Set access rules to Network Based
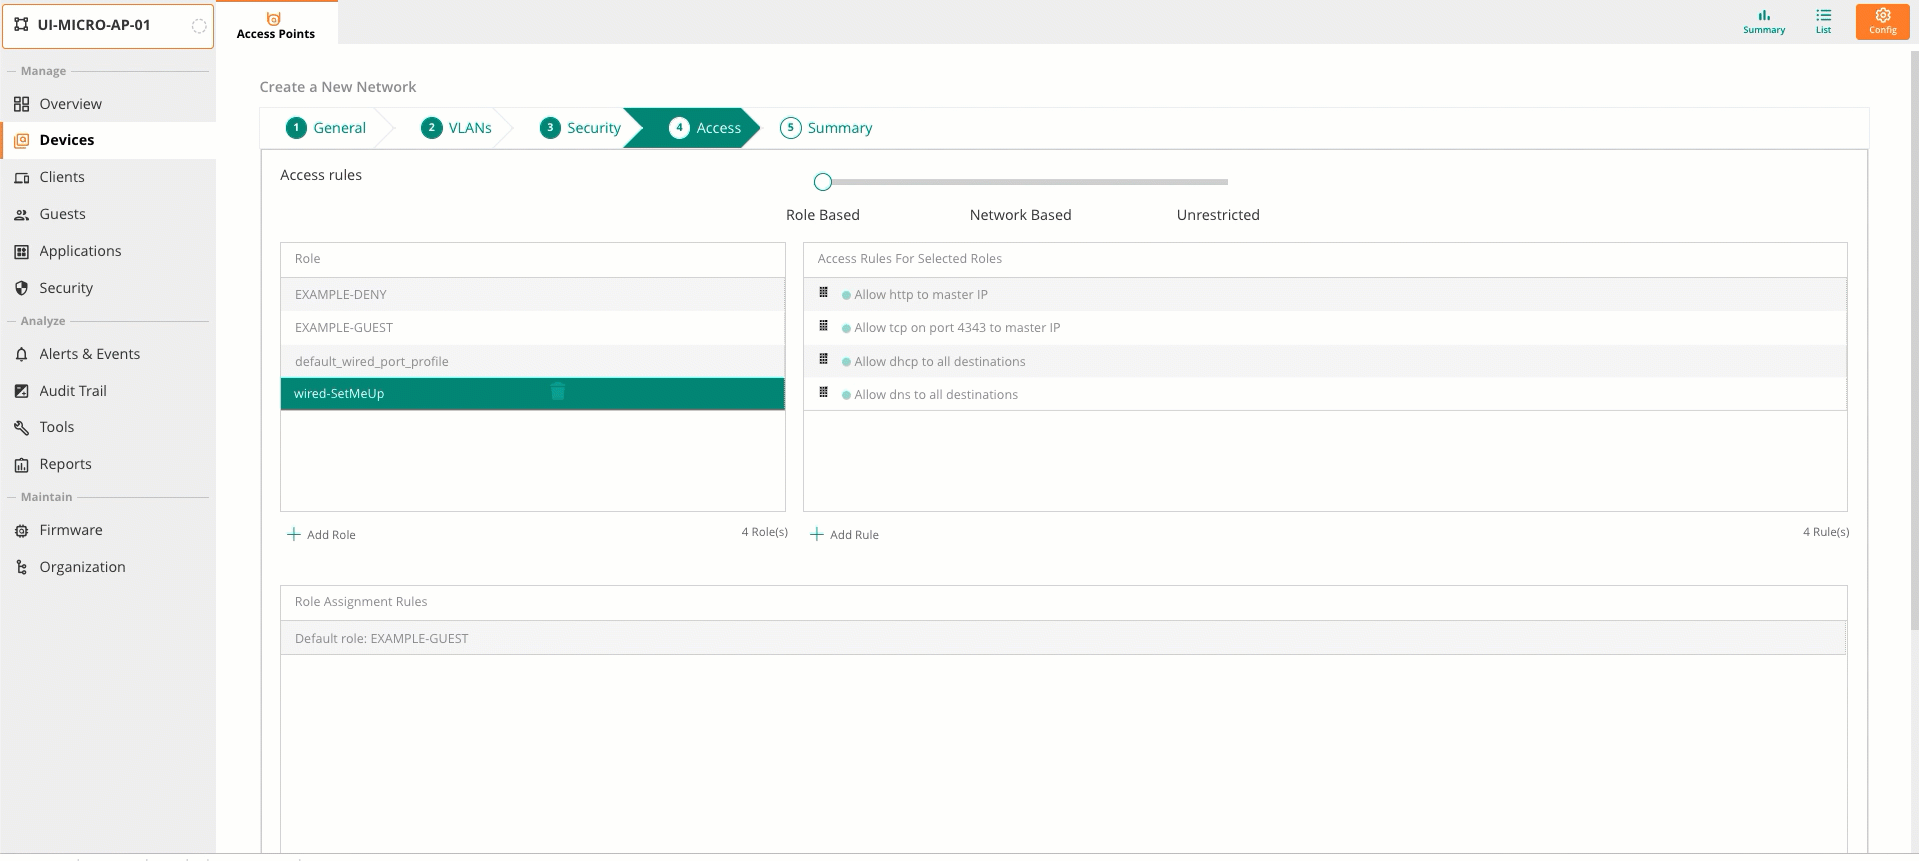The height and width of the screenshot is (861, 1919). click(x=1020, y=215)
